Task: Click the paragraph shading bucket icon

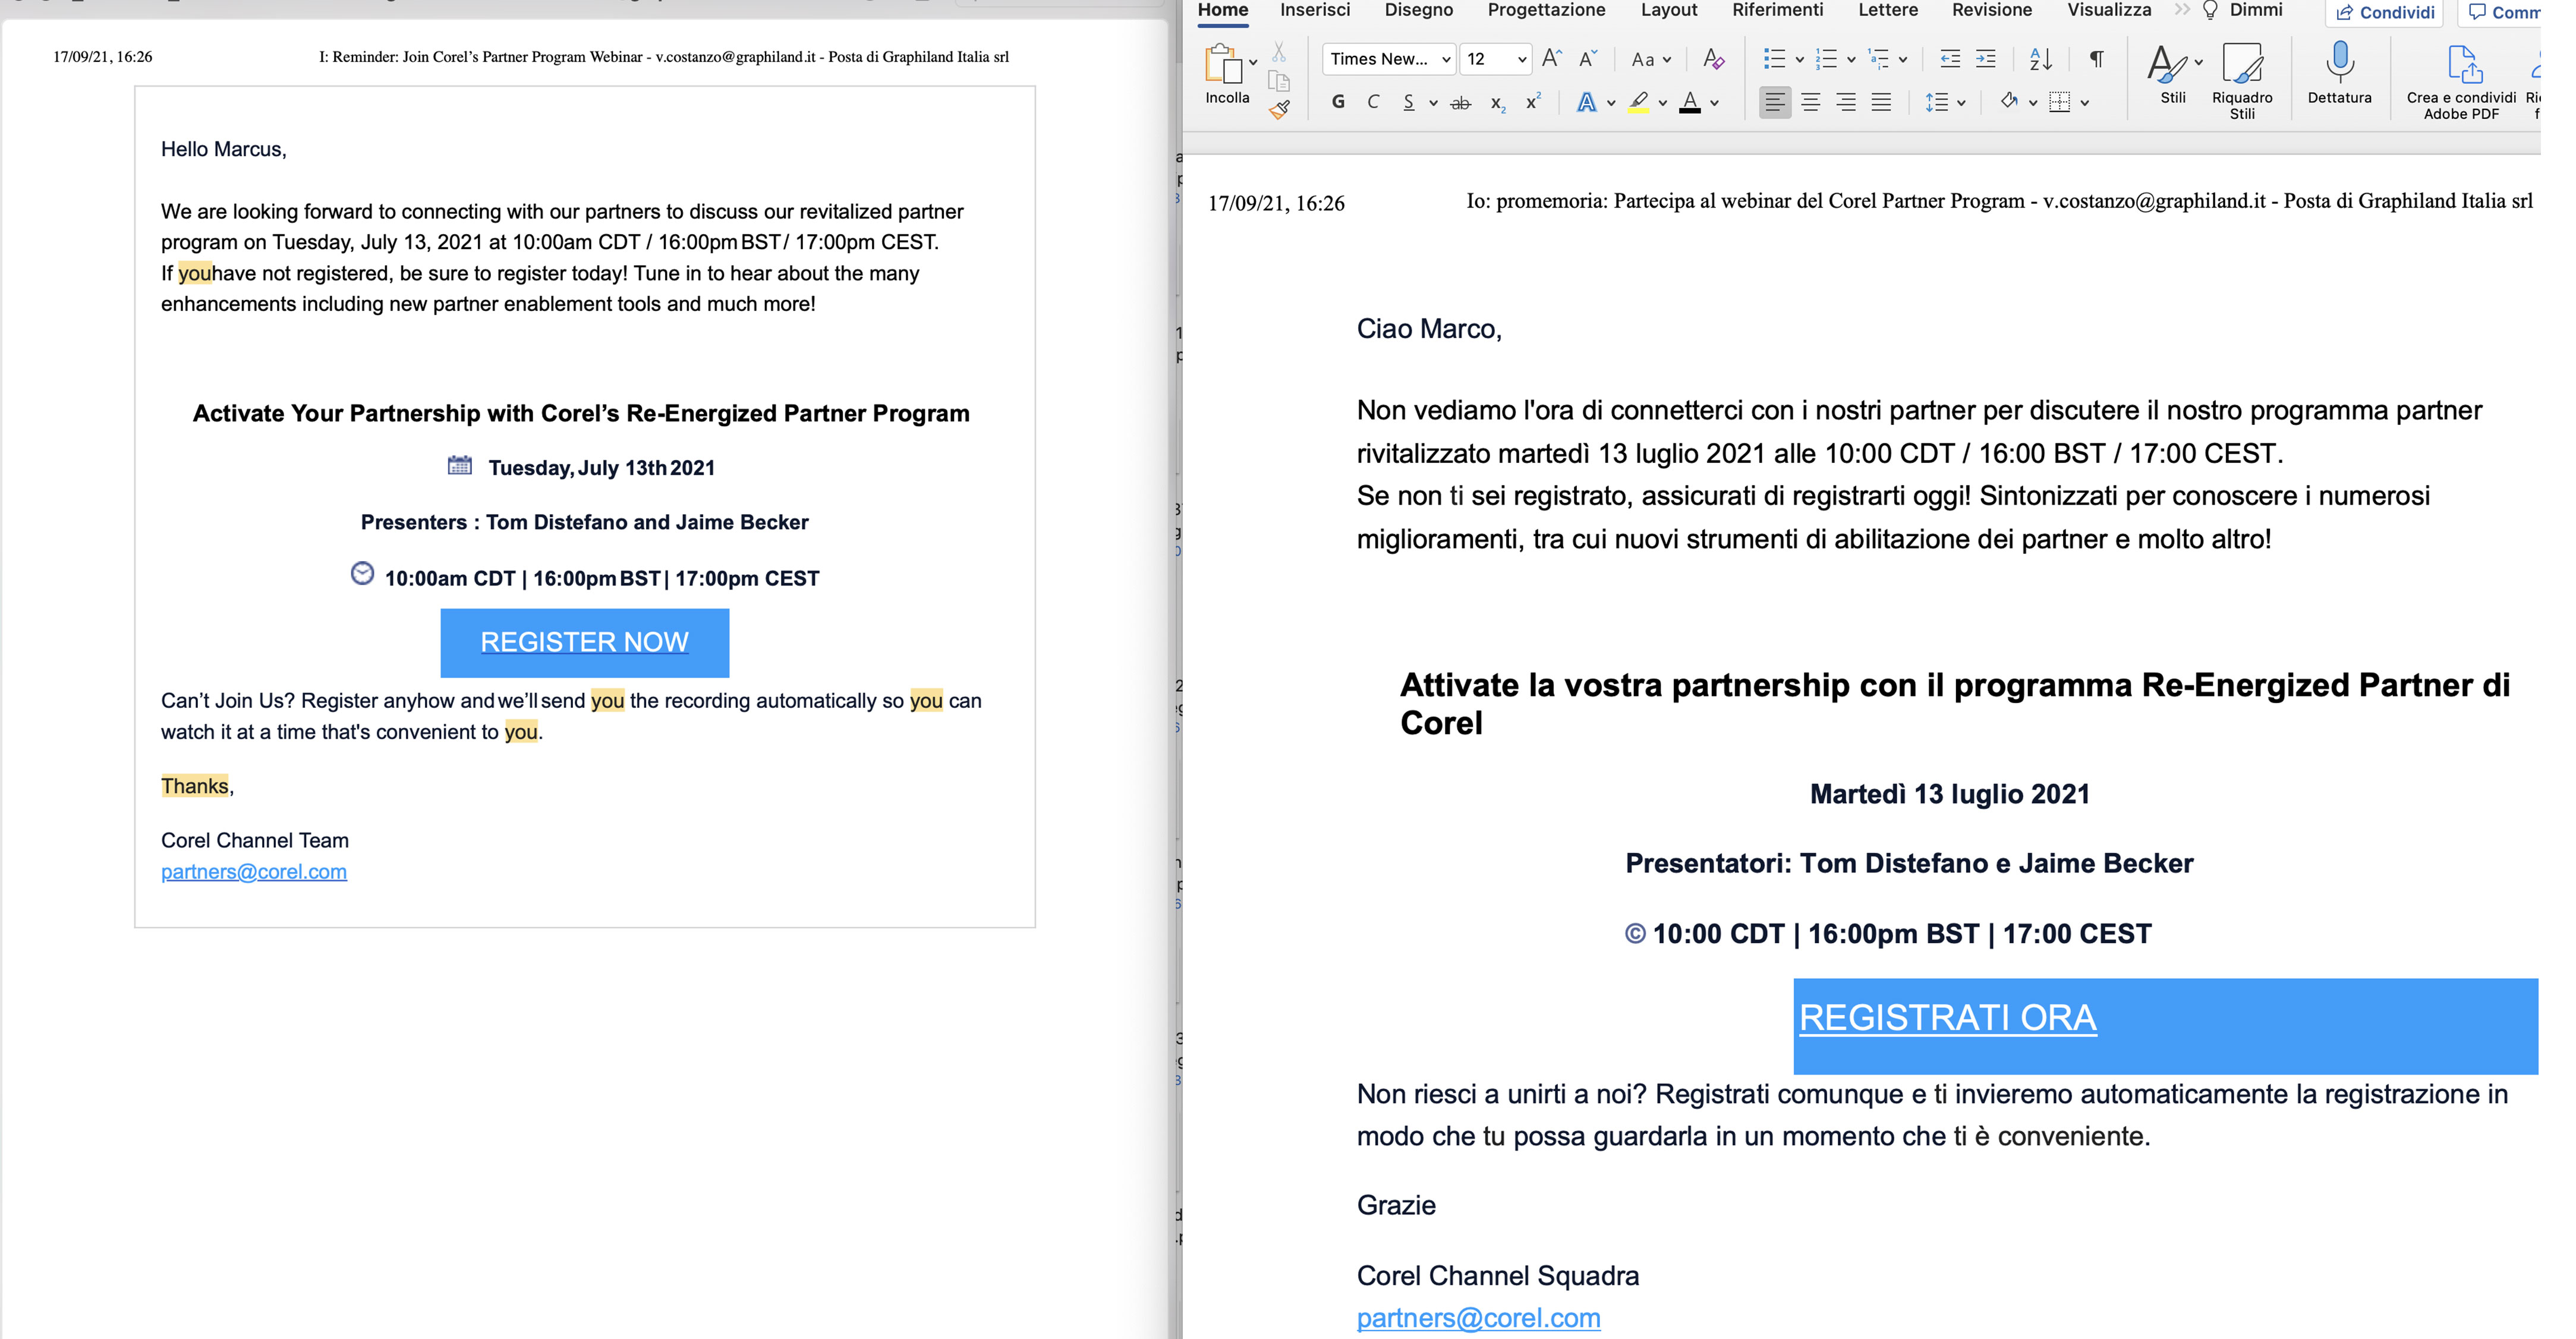Action: click(x=2008, y=101)
